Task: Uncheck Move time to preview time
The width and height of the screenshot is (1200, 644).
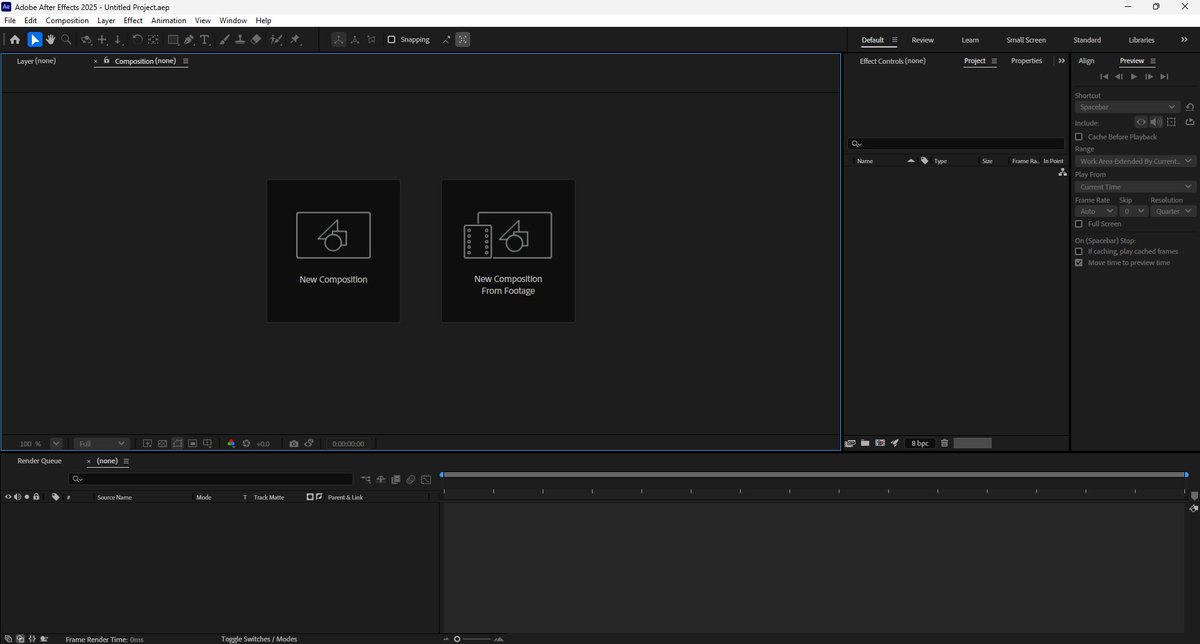Action: click(x=1079, y=263)
